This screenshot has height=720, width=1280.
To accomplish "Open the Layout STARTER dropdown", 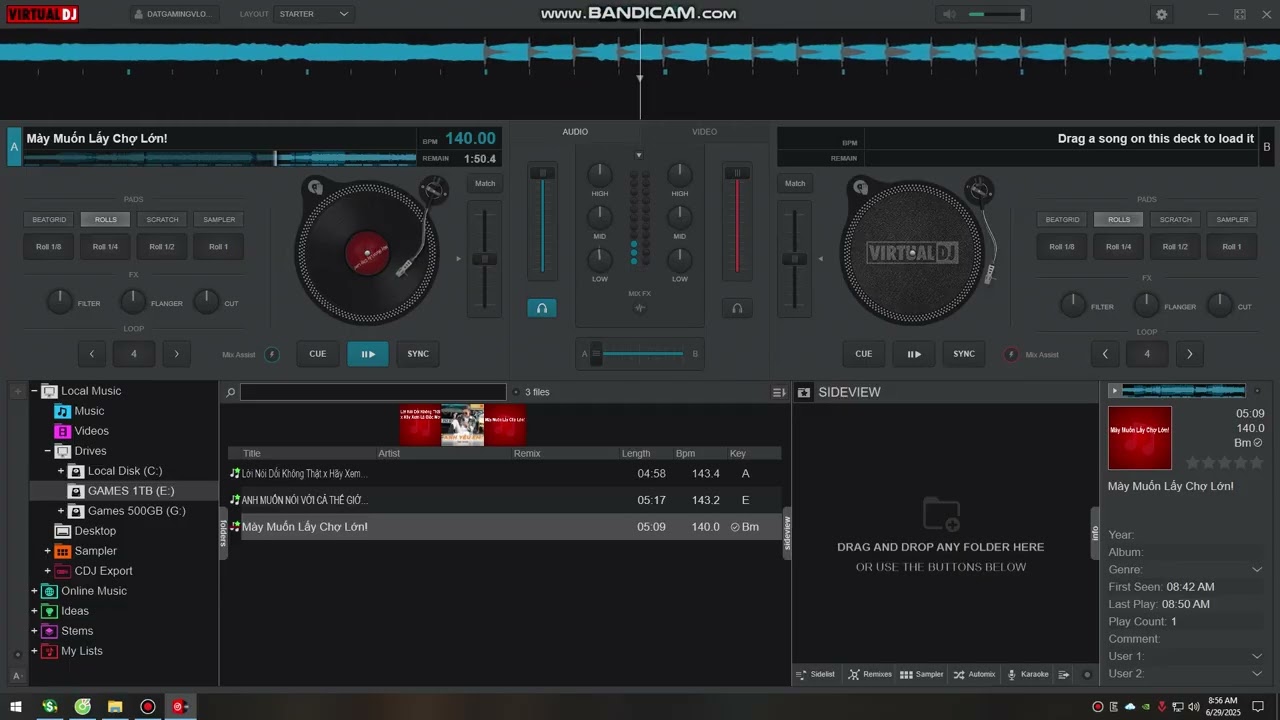I will tap(314, 14).
